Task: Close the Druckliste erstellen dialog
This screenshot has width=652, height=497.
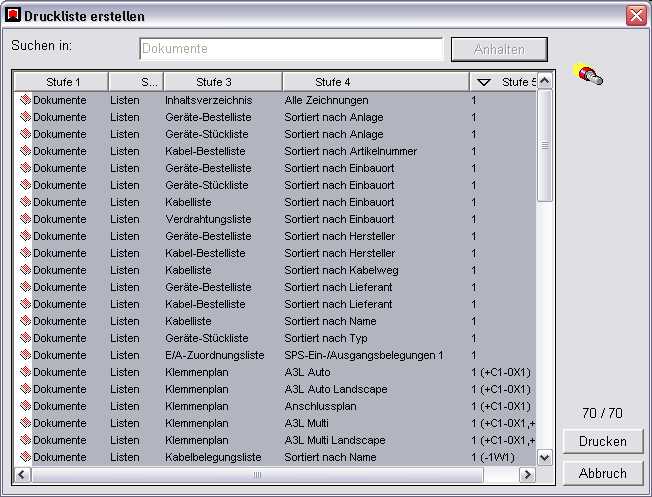Action: (x=636, y=16)
